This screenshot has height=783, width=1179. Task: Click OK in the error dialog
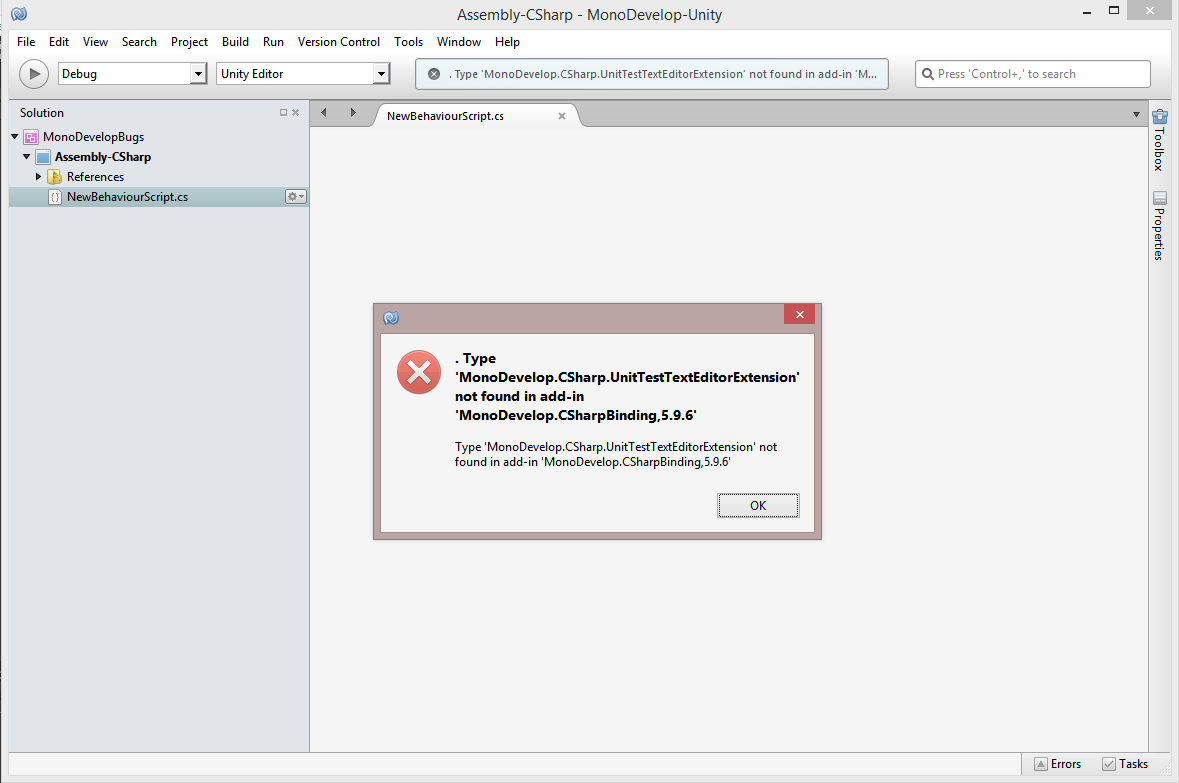tap(758, 505)
